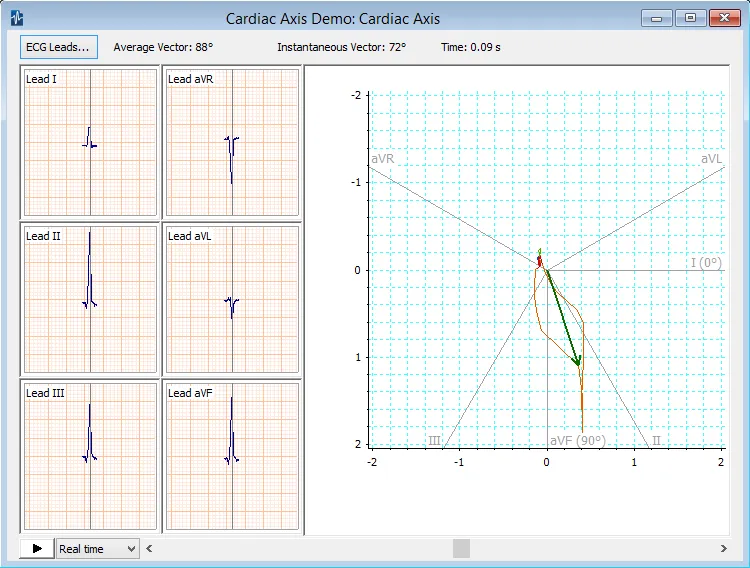Open the ECG Leads... dialog
The height and width of the screenshot is (568, 750).
tap(58, 47)
